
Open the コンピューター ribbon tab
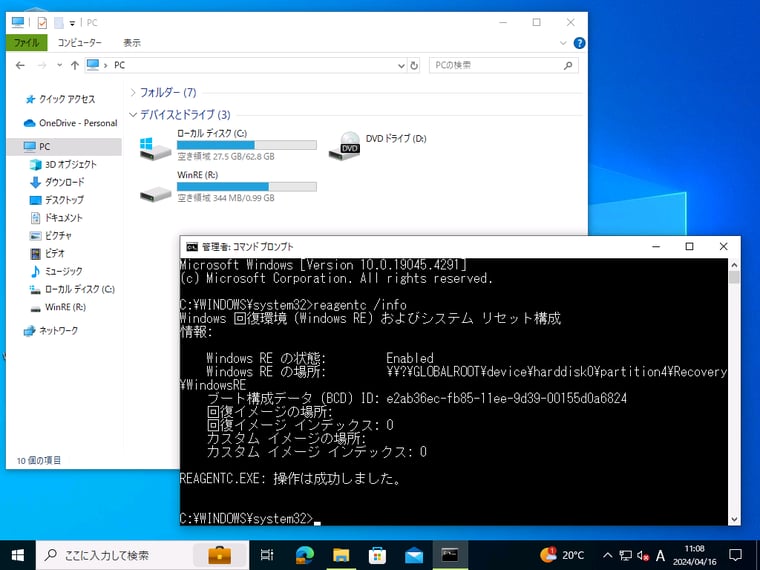[x=79, y=43]
